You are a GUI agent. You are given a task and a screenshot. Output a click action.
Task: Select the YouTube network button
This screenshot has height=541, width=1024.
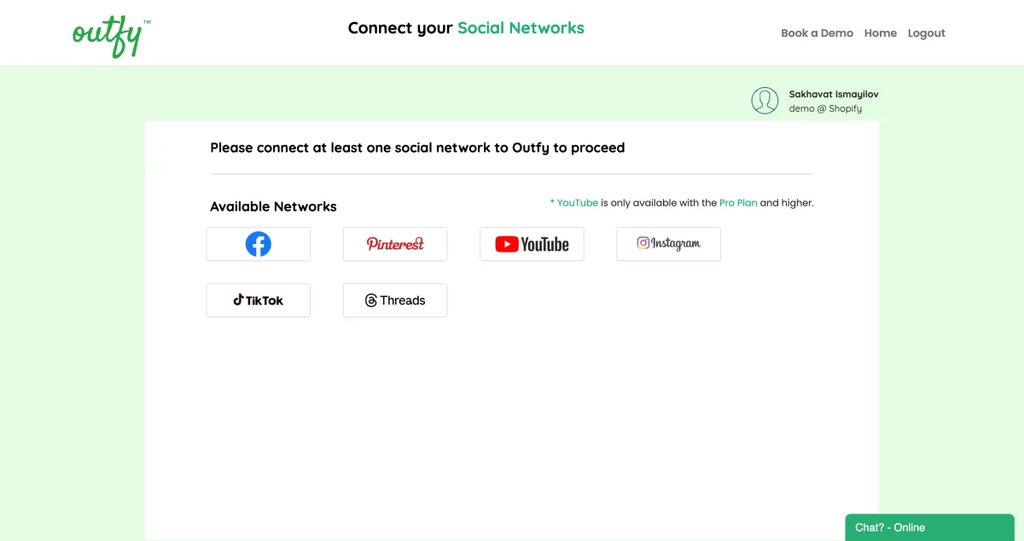[532, 244]
